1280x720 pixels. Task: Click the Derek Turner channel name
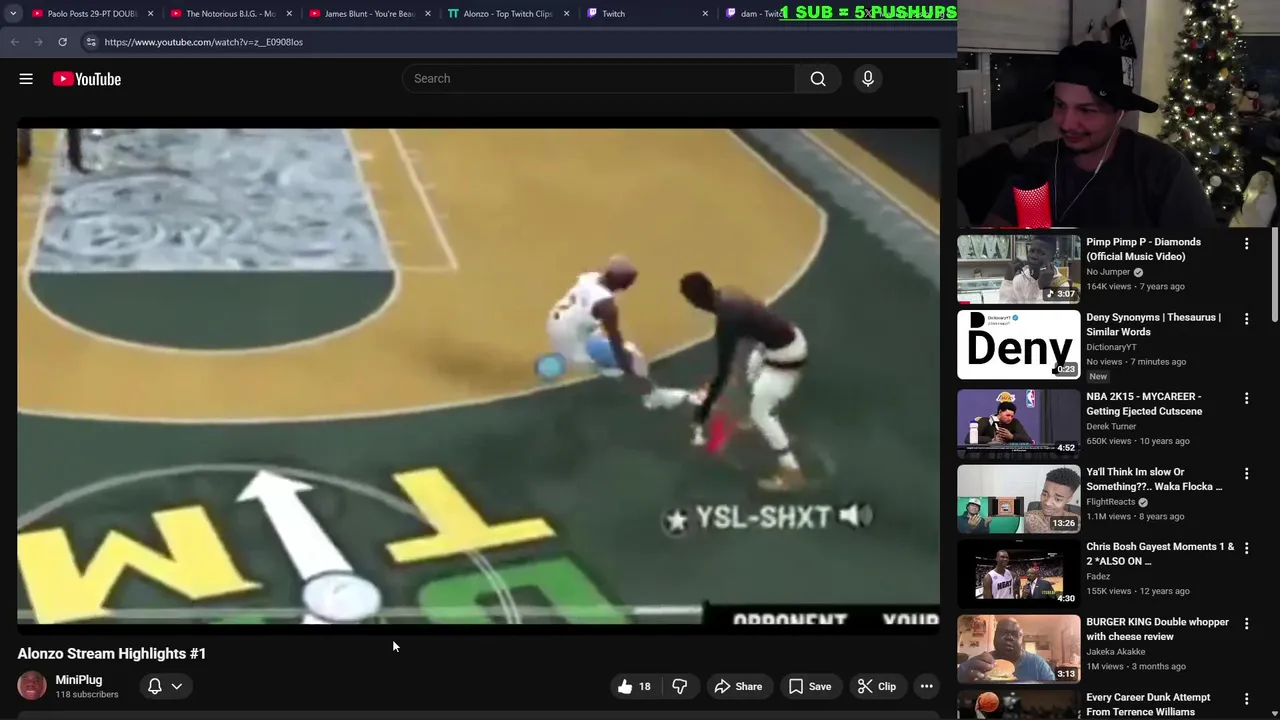(x=1111, y=427)
